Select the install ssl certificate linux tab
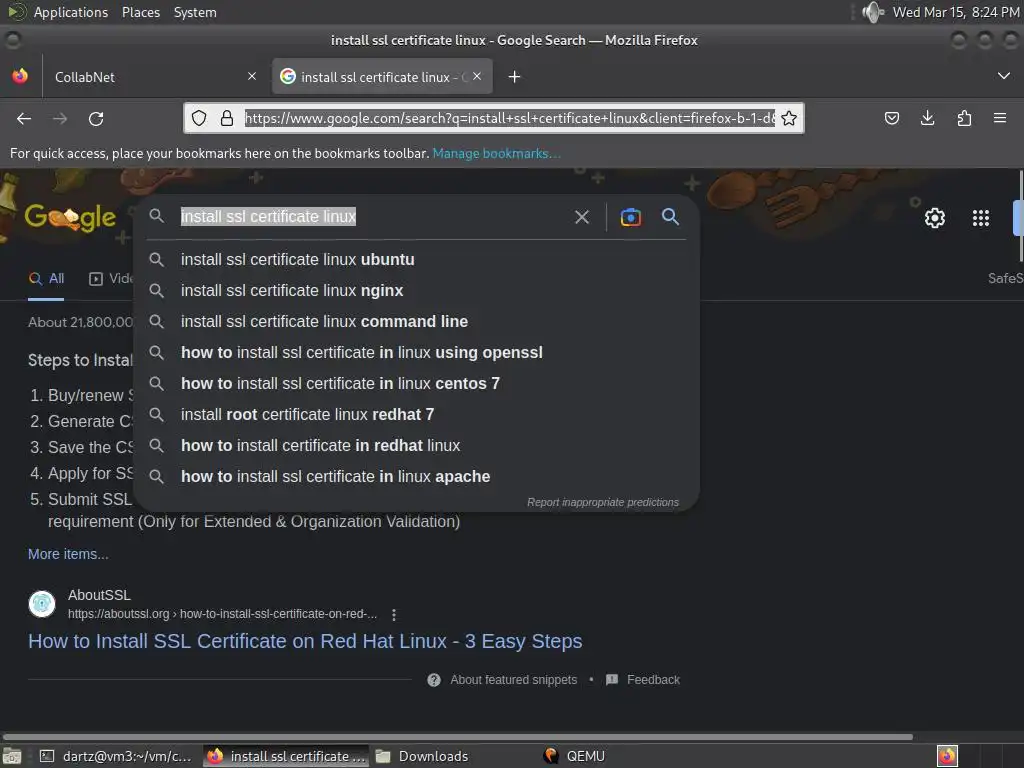The width and height of the screenshot is (1024, 768). click(x=382, y=76)
